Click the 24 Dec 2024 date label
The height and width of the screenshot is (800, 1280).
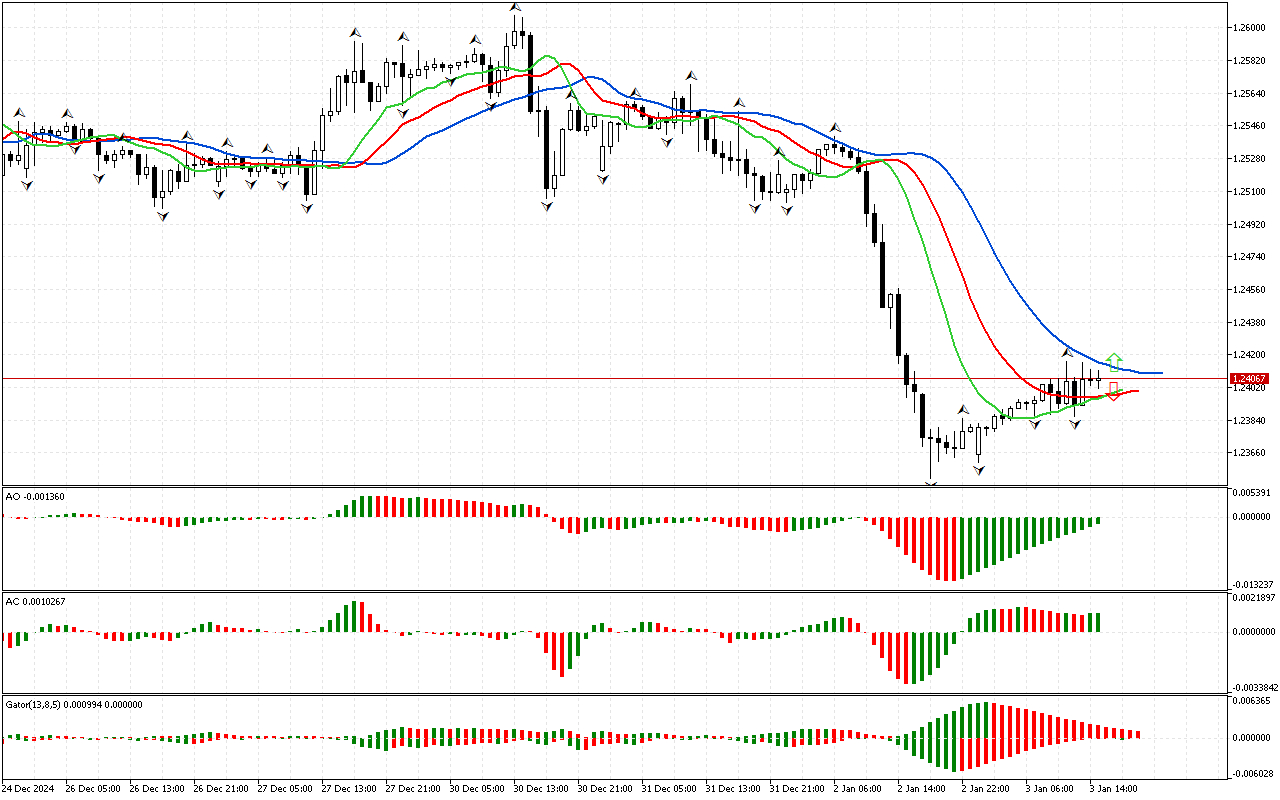pyautogui.click(x=27, y=789)
